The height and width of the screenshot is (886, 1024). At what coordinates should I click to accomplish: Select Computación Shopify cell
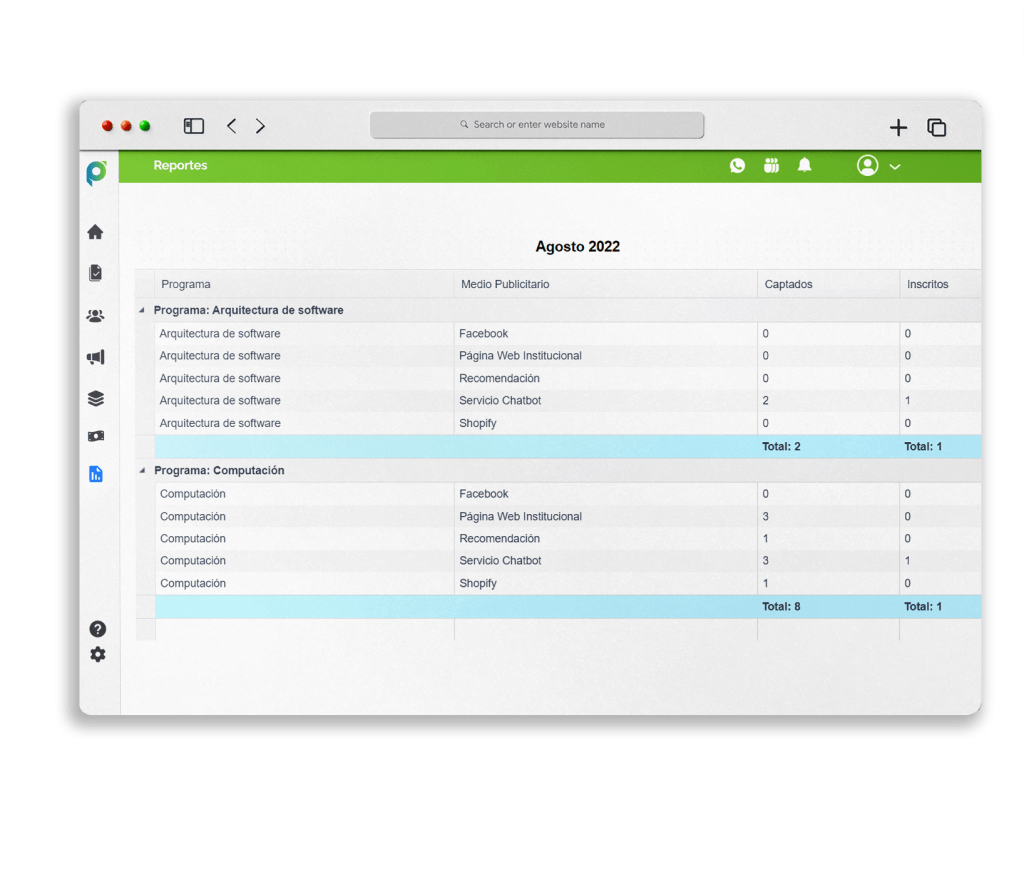click(x=477, y=583)
